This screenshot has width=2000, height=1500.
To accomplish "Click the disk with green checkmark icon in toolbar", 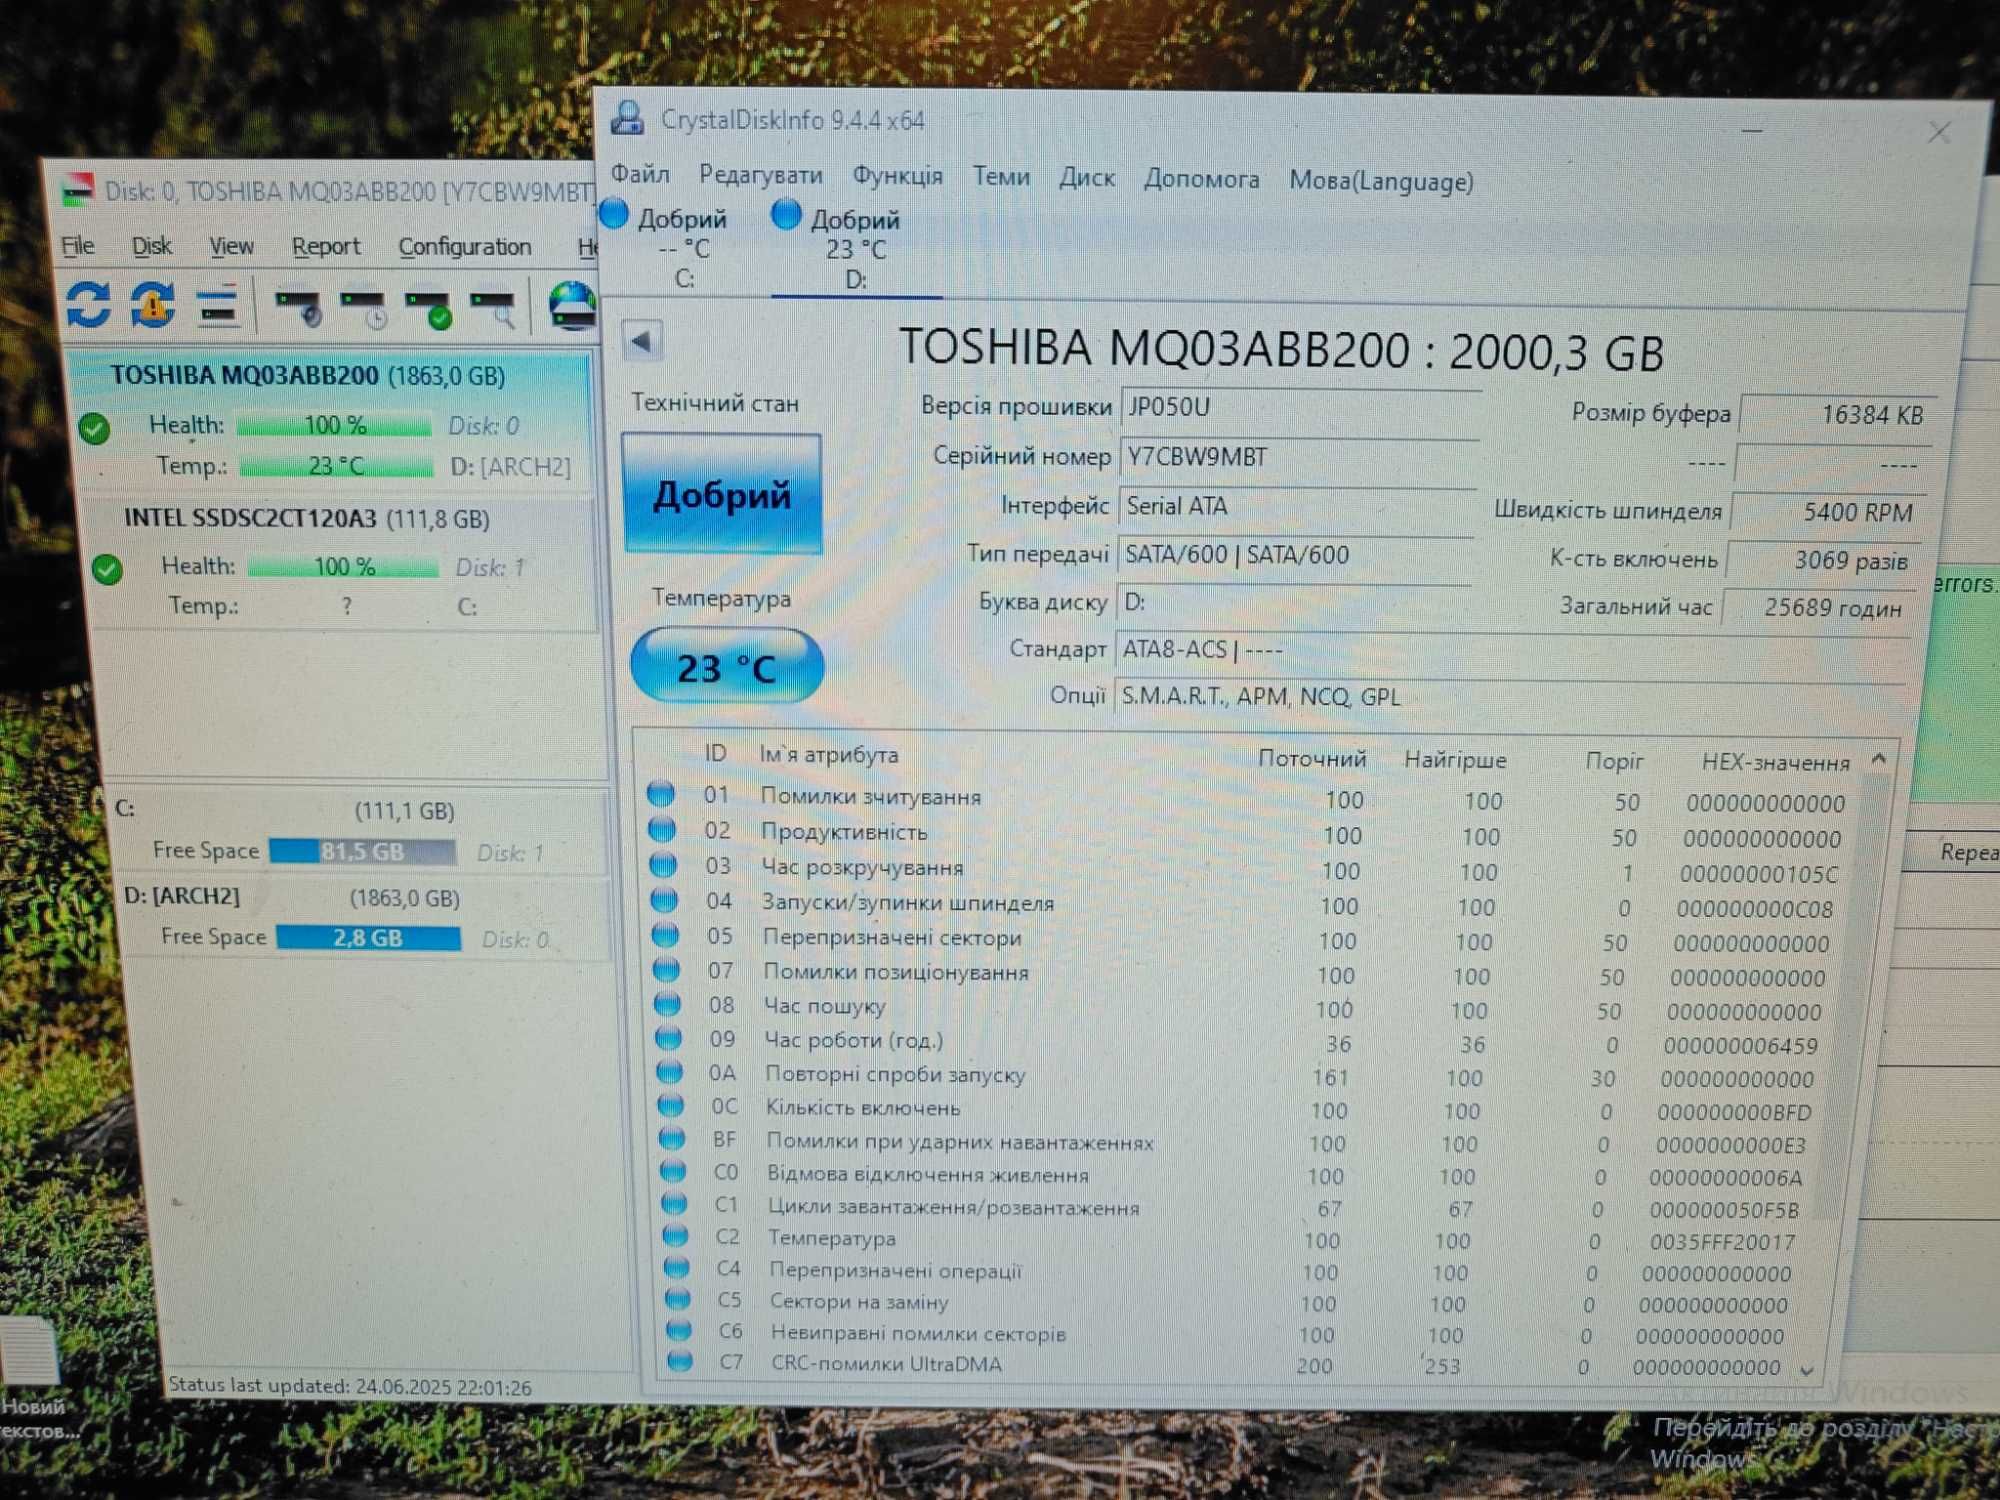I will point(428,309).
